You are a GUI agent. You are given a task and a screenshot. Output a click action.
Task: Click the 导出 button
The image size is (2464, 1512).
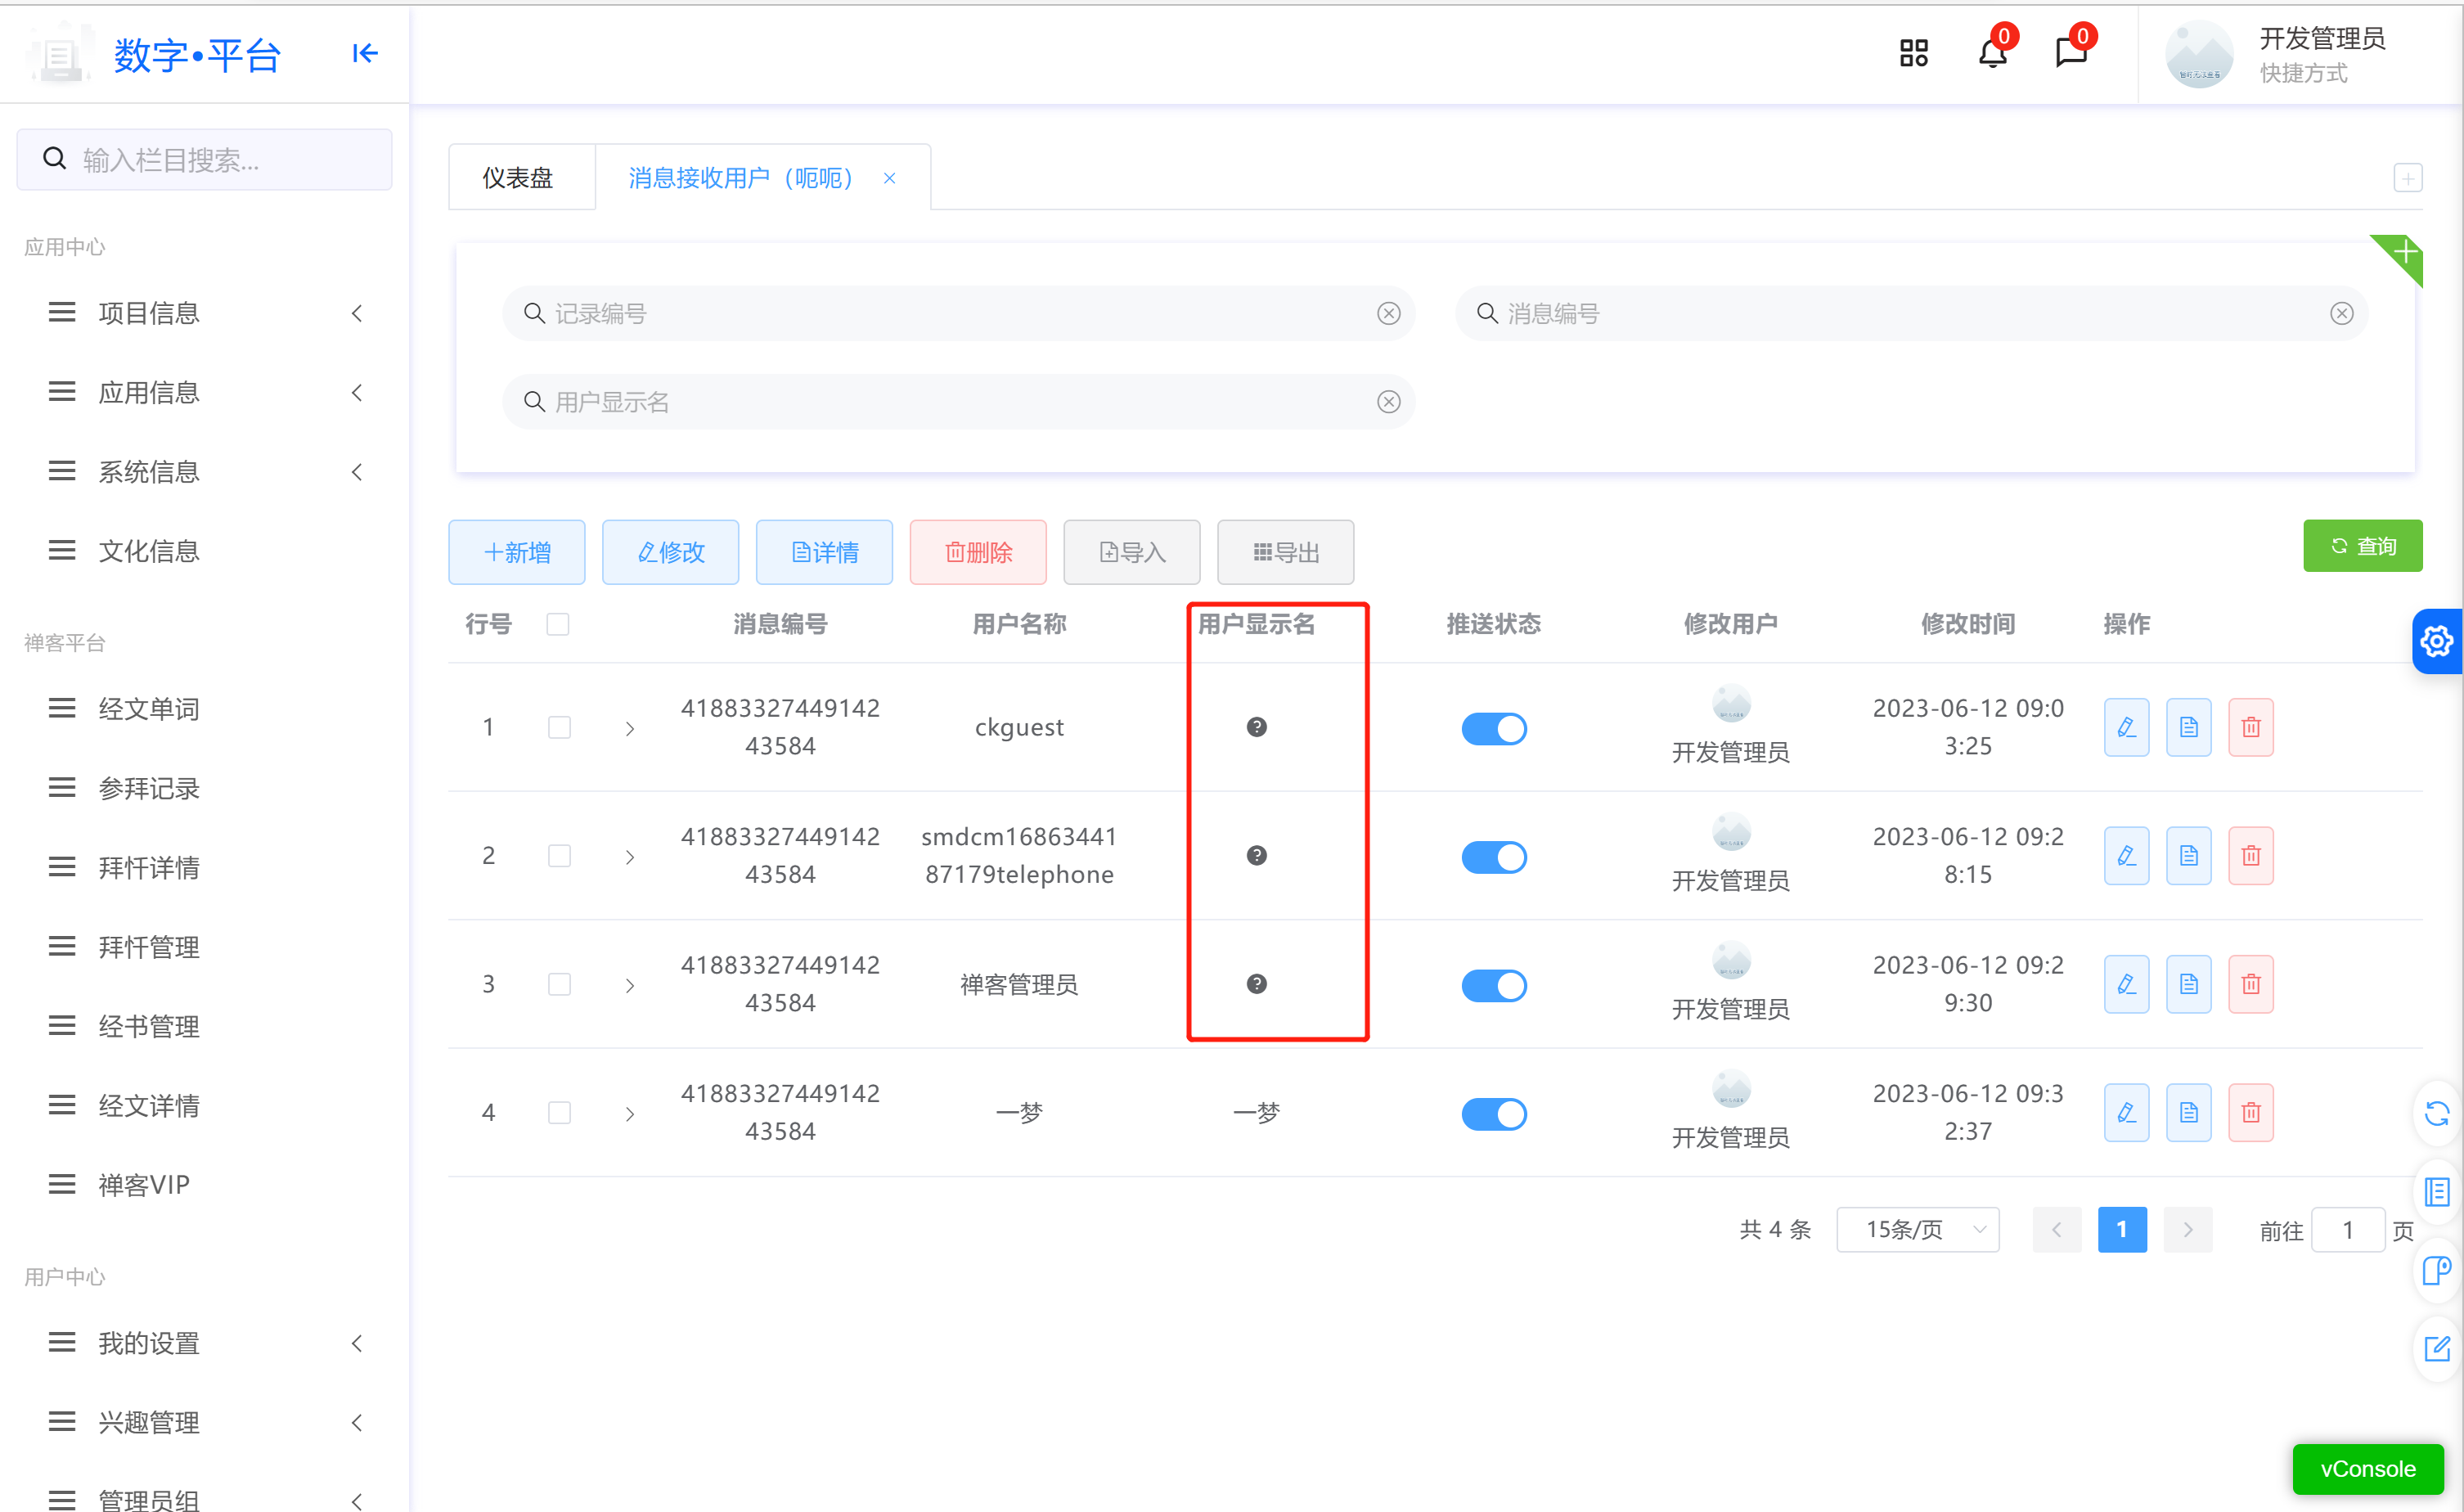[1285, 552]
